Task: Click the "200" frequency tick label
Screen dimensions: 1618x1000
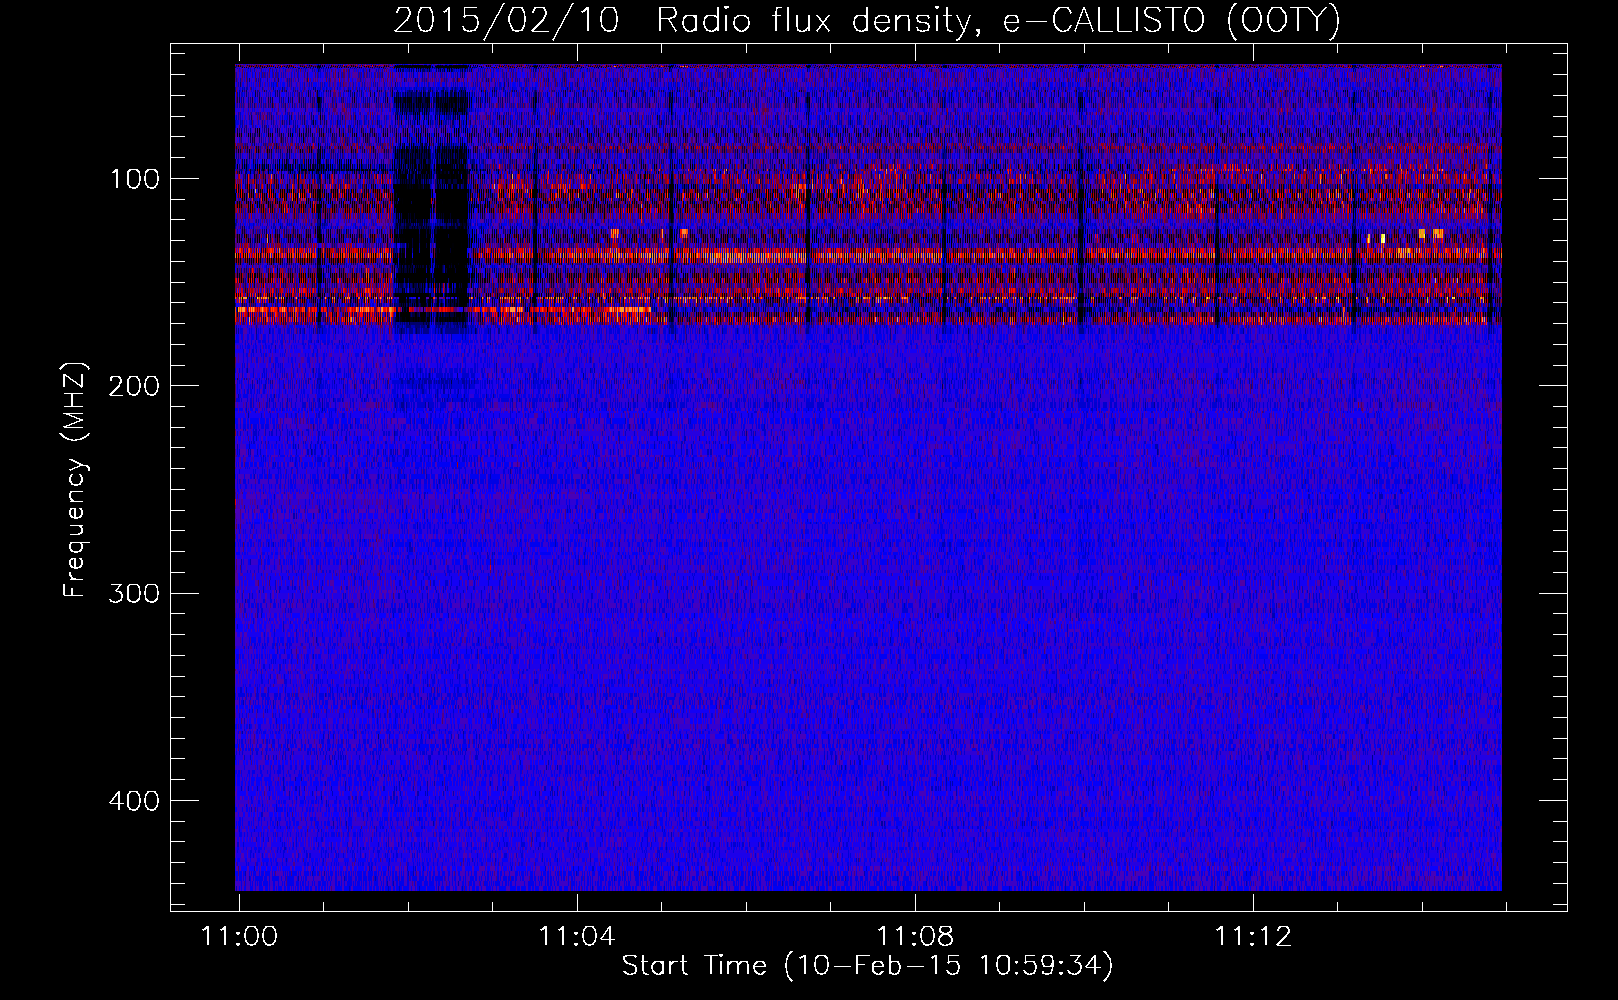Action: (x=135, y=387)
